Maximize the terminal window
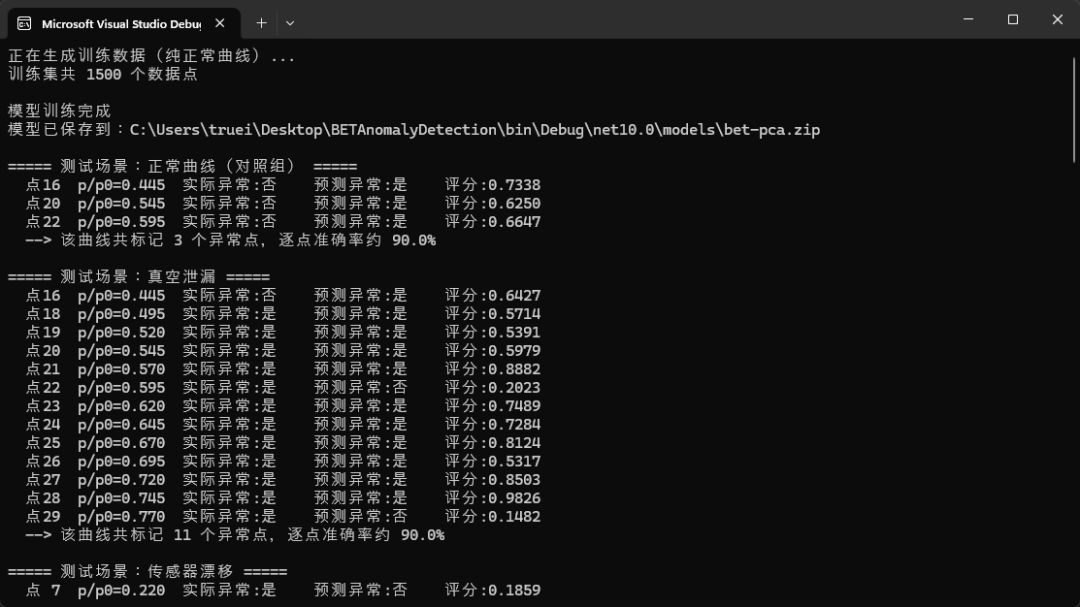This screenshot has height=607, width=1080. click(x=1012, y=19)
